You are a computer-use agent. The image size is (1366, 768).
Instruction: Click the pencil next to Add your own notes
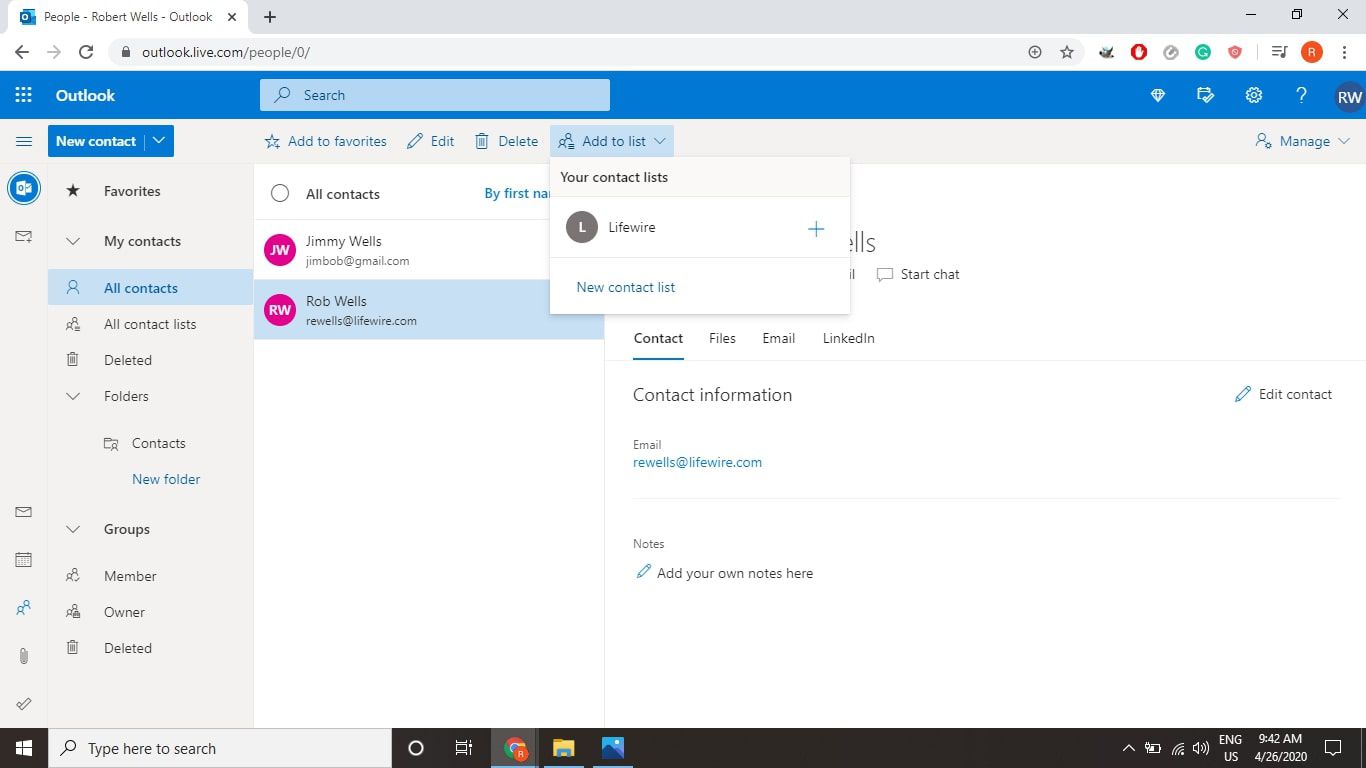point(644,572)
